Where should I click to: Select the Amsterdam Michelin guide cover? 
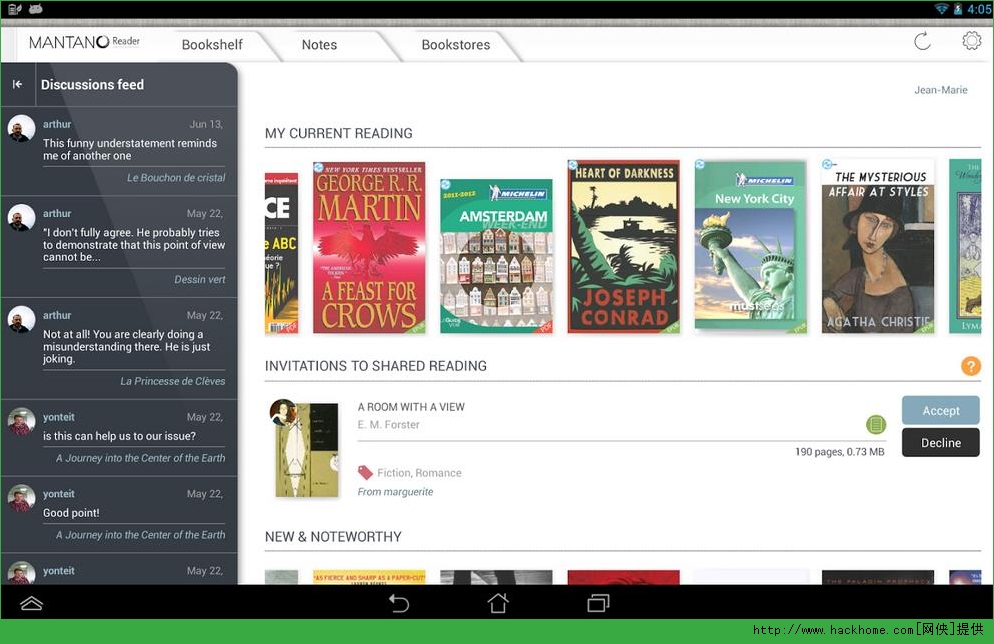pyautogui.click(x=496, y=256)
